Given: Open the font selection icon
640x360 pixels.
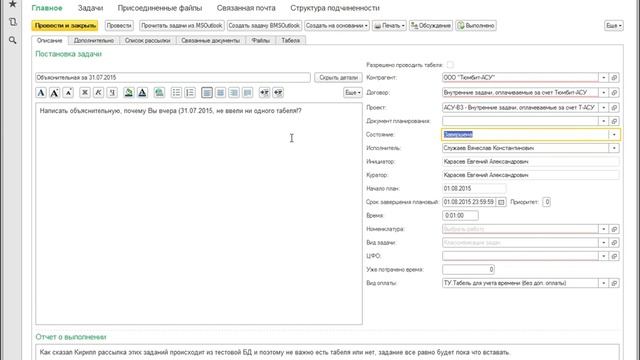Looking at the screenshot, I should (x=41, y=93).
